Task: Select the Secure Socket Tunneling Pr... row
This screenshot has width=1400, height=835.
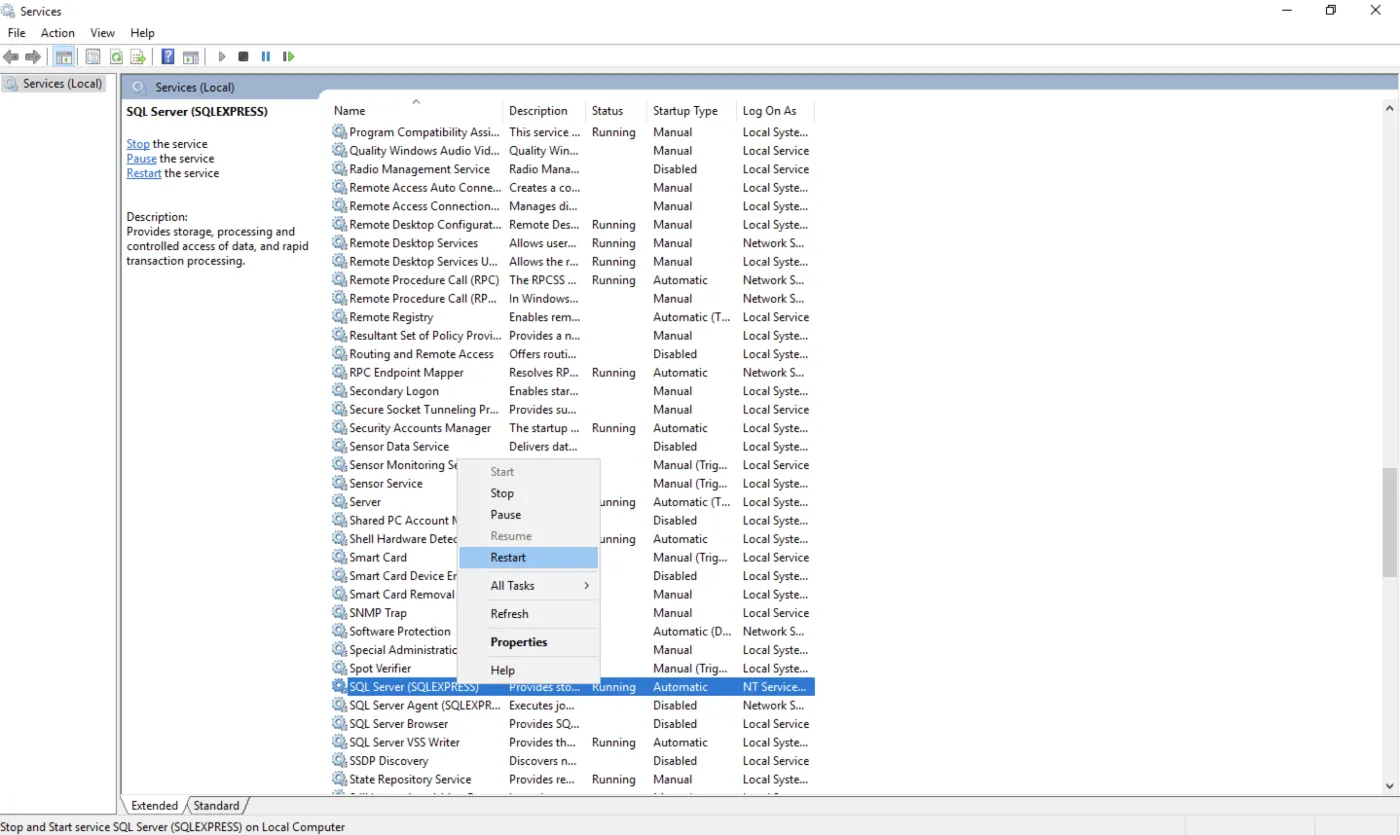Action: pos(572,410)
